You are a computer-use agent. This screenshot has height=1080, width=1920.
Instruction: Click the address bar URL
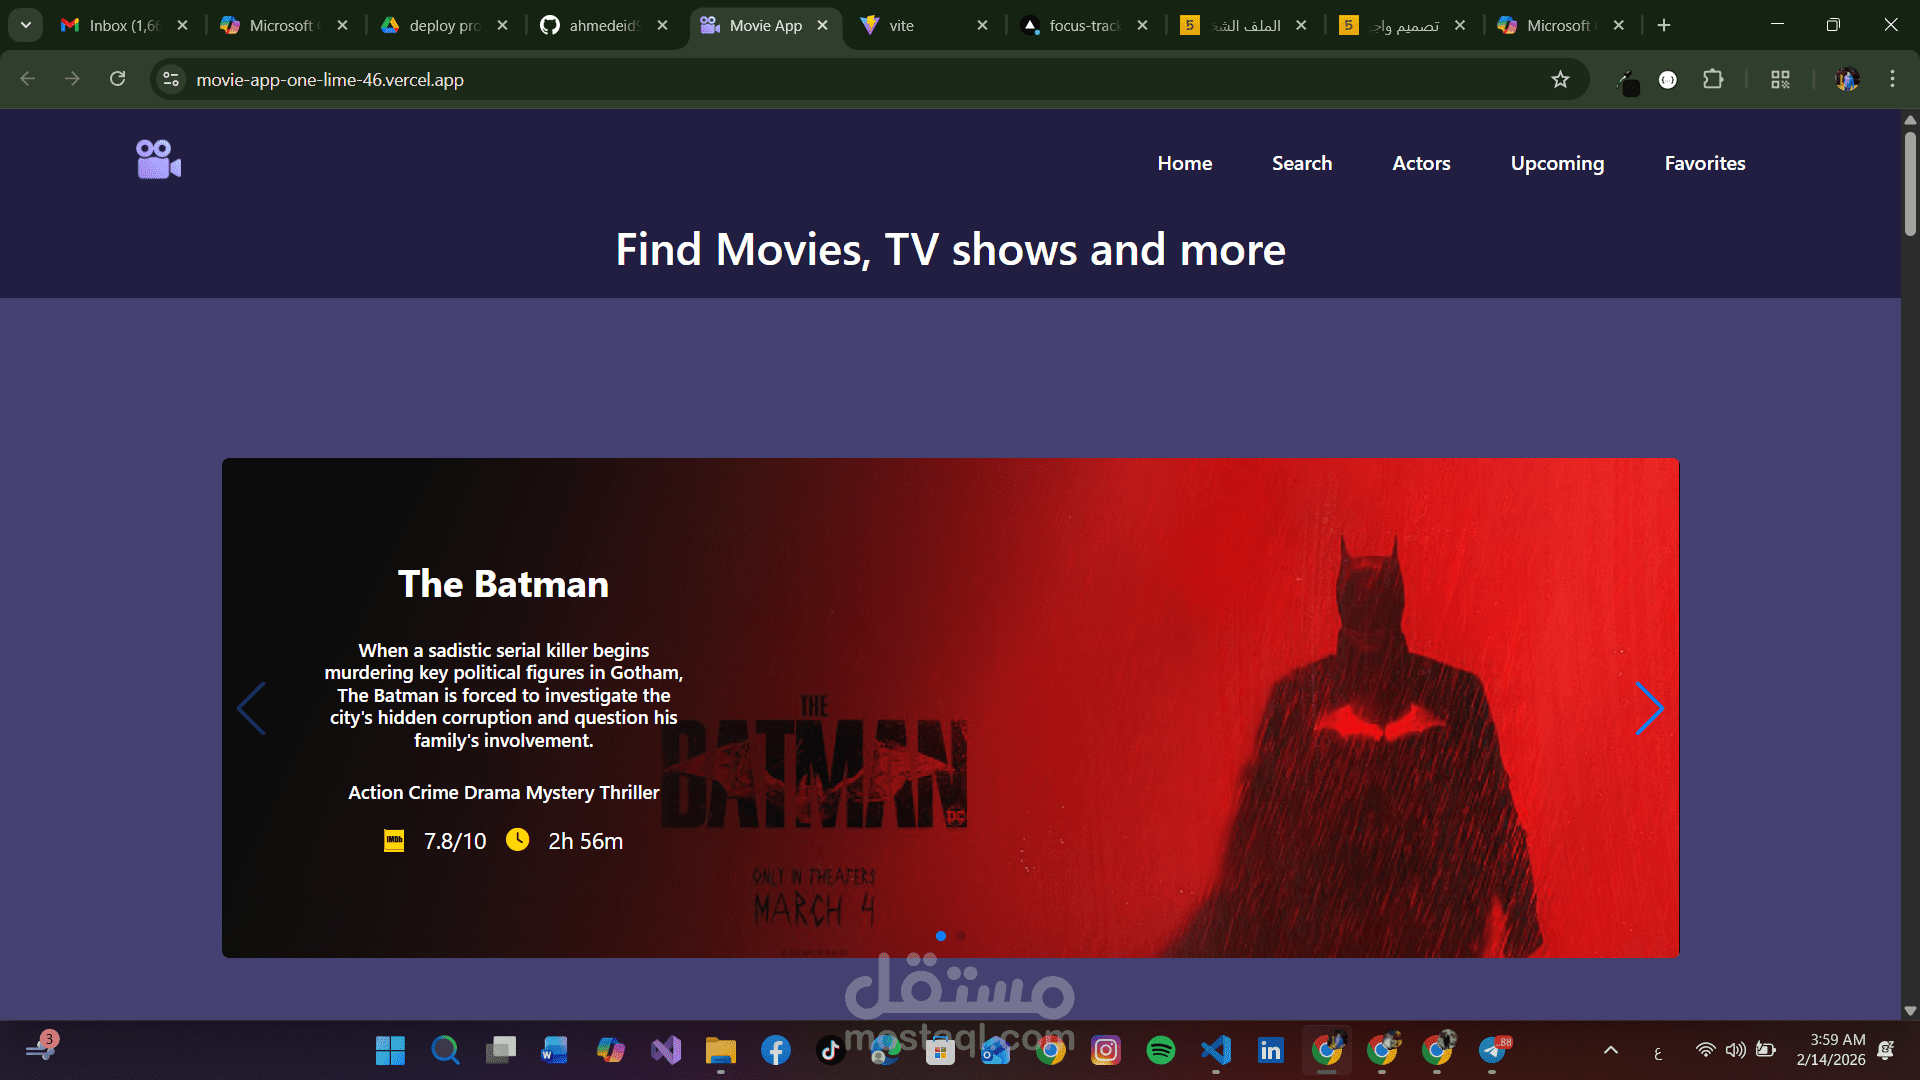(x=330, y=79)
